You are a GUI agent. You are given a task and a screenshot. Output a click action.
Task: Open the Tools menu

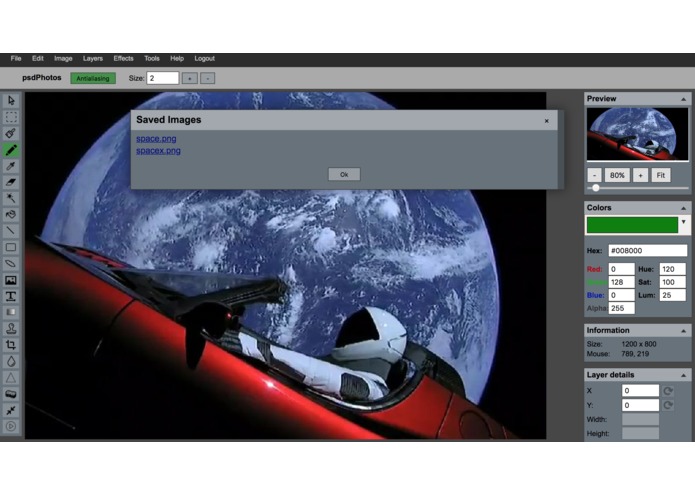pos(152,58)
